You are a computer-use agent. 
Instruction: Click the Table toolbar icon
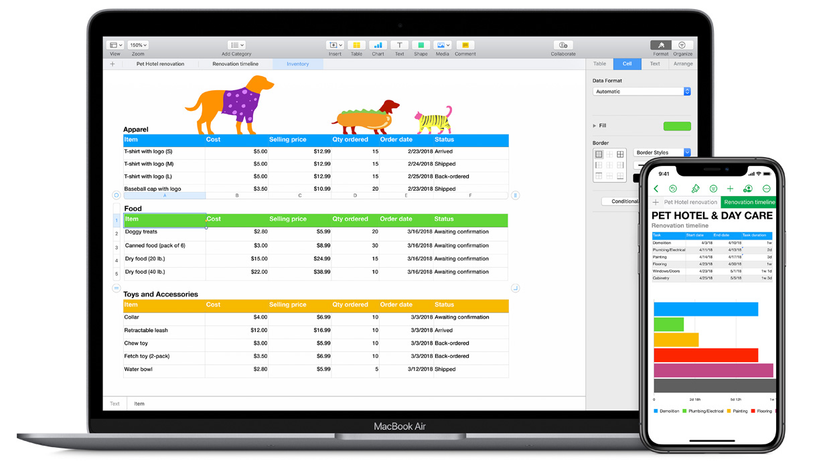pos(356,45)
